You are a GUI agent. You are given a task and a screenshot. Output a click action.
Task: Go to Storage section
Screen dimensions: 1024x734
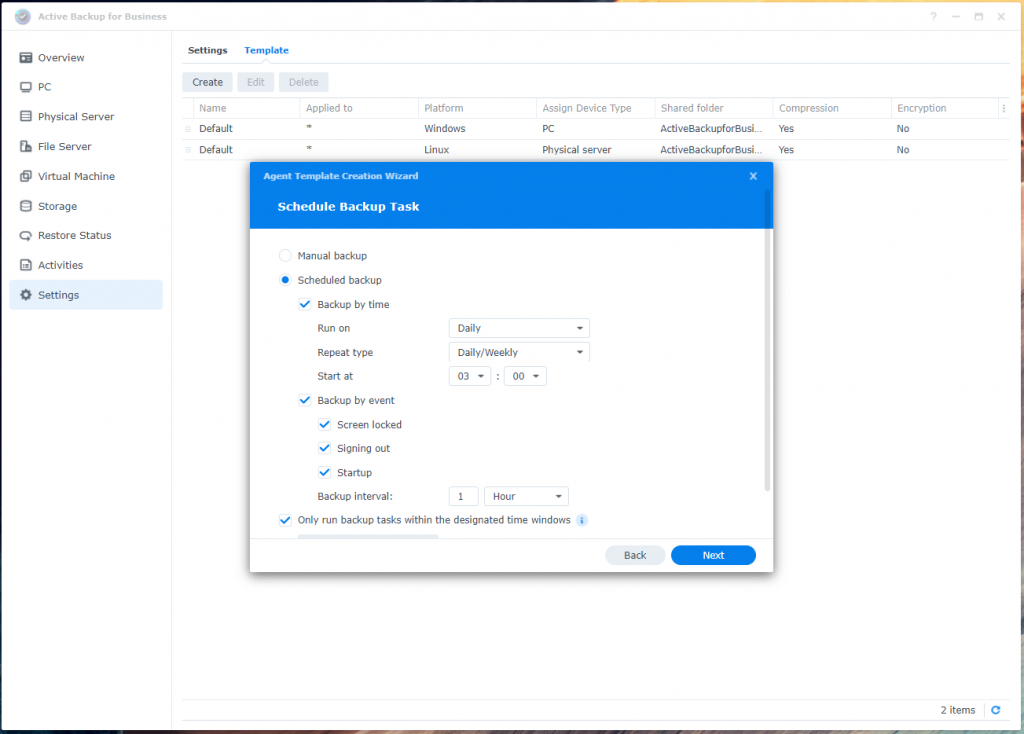(x=86, y=206)
